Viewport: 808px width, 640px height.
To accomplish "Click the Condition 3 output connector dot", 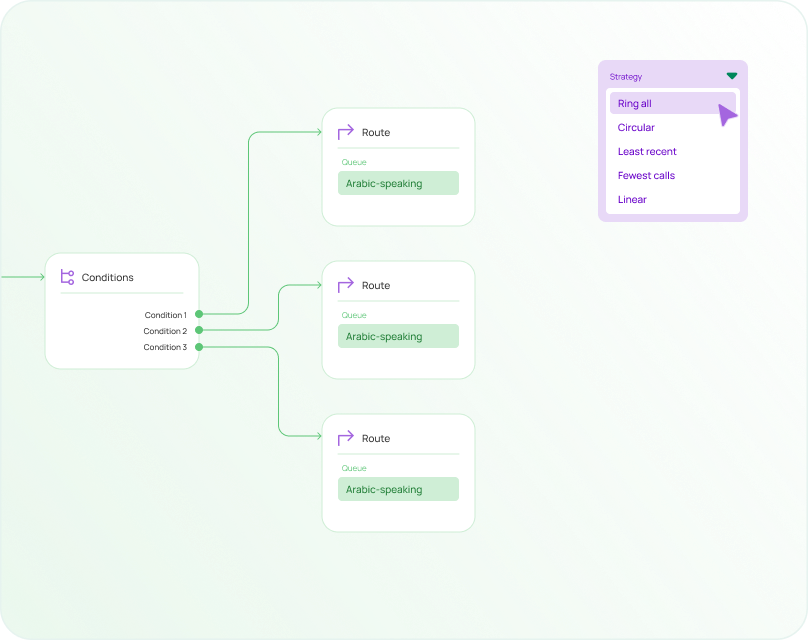I will (x=199, y=347).
